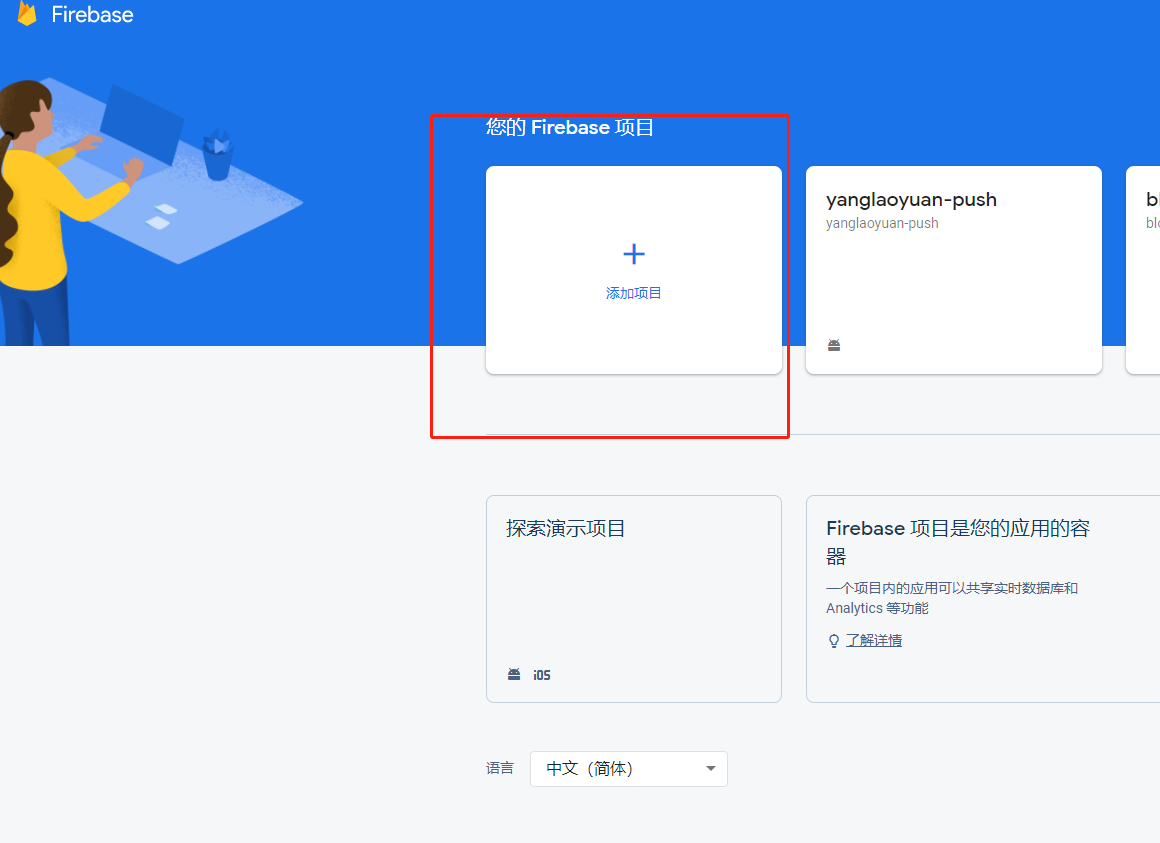1160x843 pixels.
Task: Click the 添加项目 label
Action: point(633,292)
